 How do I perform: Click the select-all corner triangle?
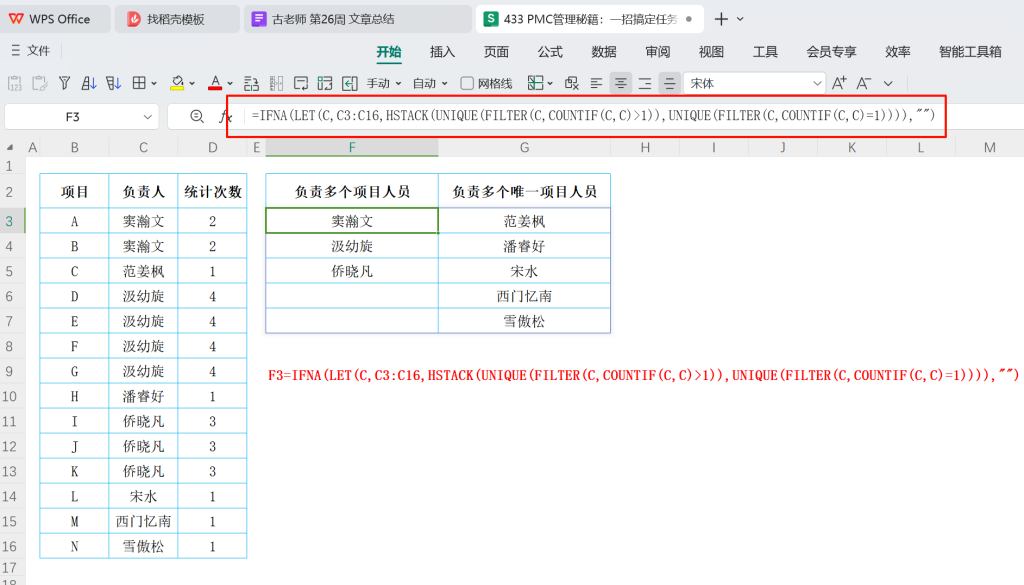click(10, 148)
